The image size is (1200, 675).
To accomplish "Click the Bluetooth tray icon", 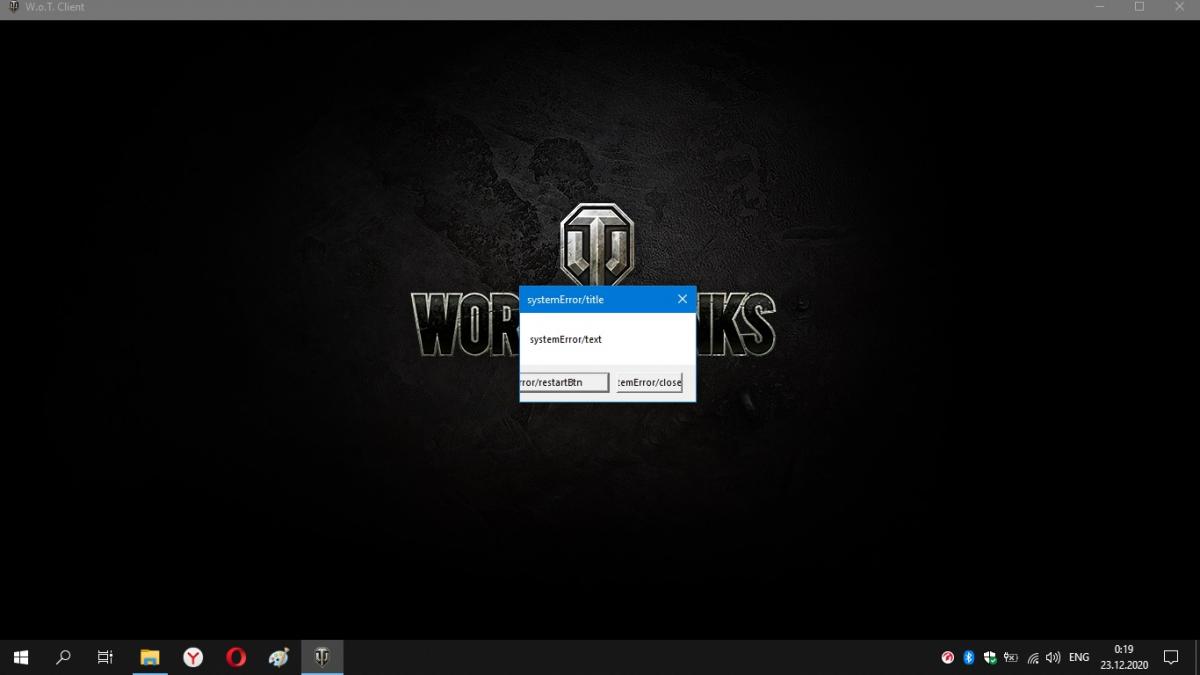I will click(968, 657).
